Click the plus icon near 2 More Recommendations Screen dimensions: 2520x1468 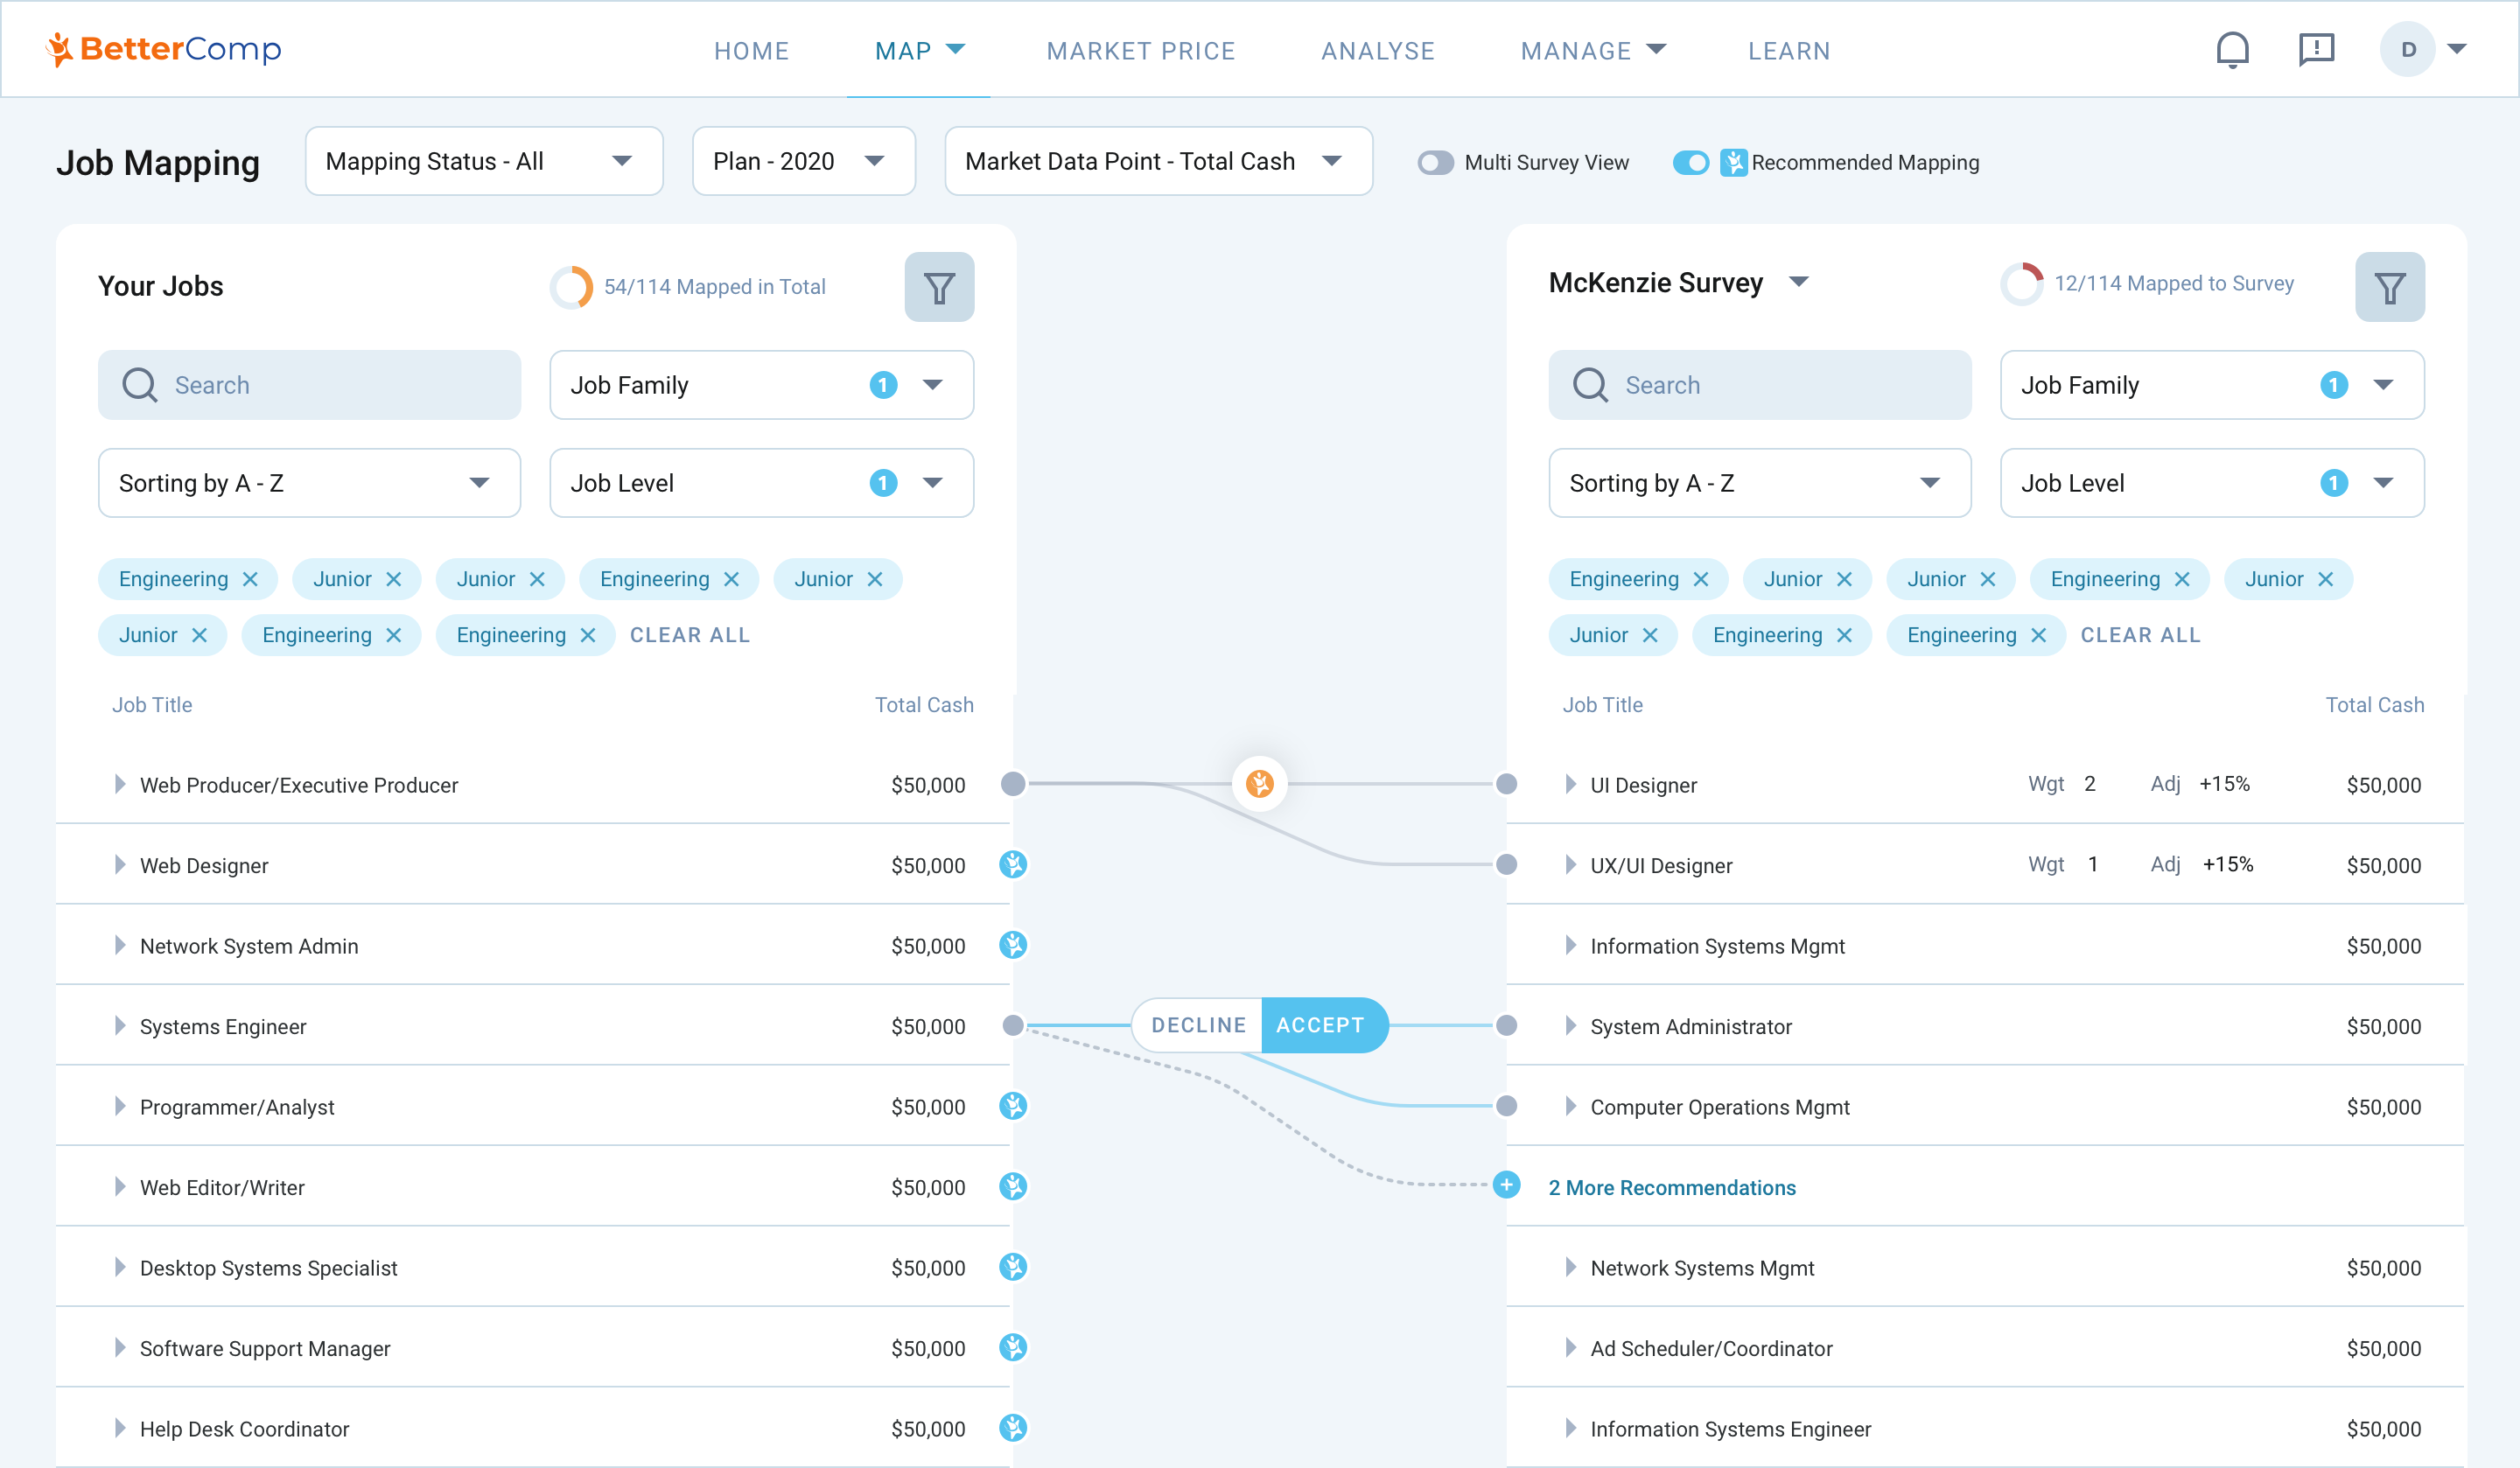[1505, 1186]
